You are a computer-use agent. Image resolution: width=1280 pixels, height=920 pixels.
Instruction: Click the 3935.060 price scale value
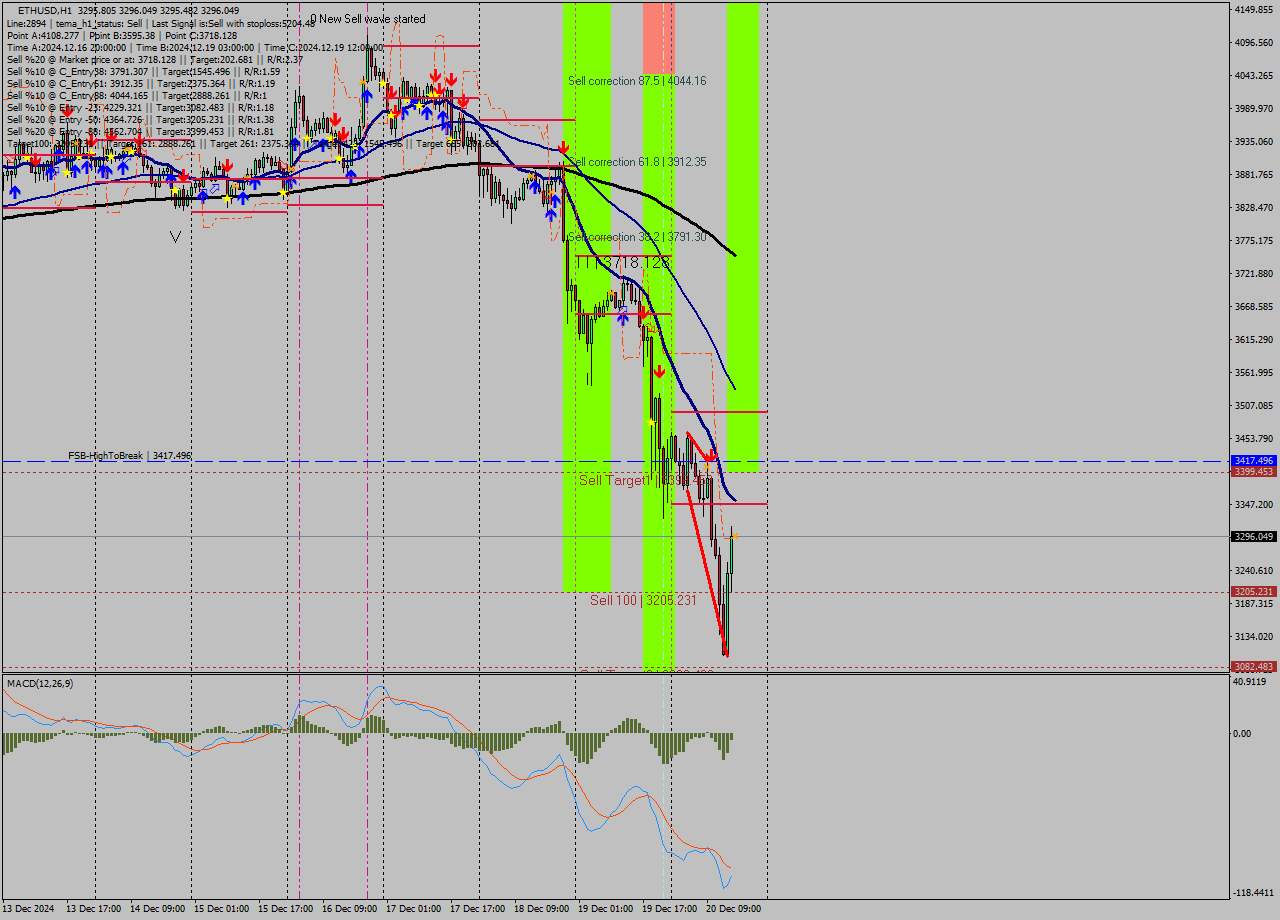pyautogui.click(x=1254, y=142)
